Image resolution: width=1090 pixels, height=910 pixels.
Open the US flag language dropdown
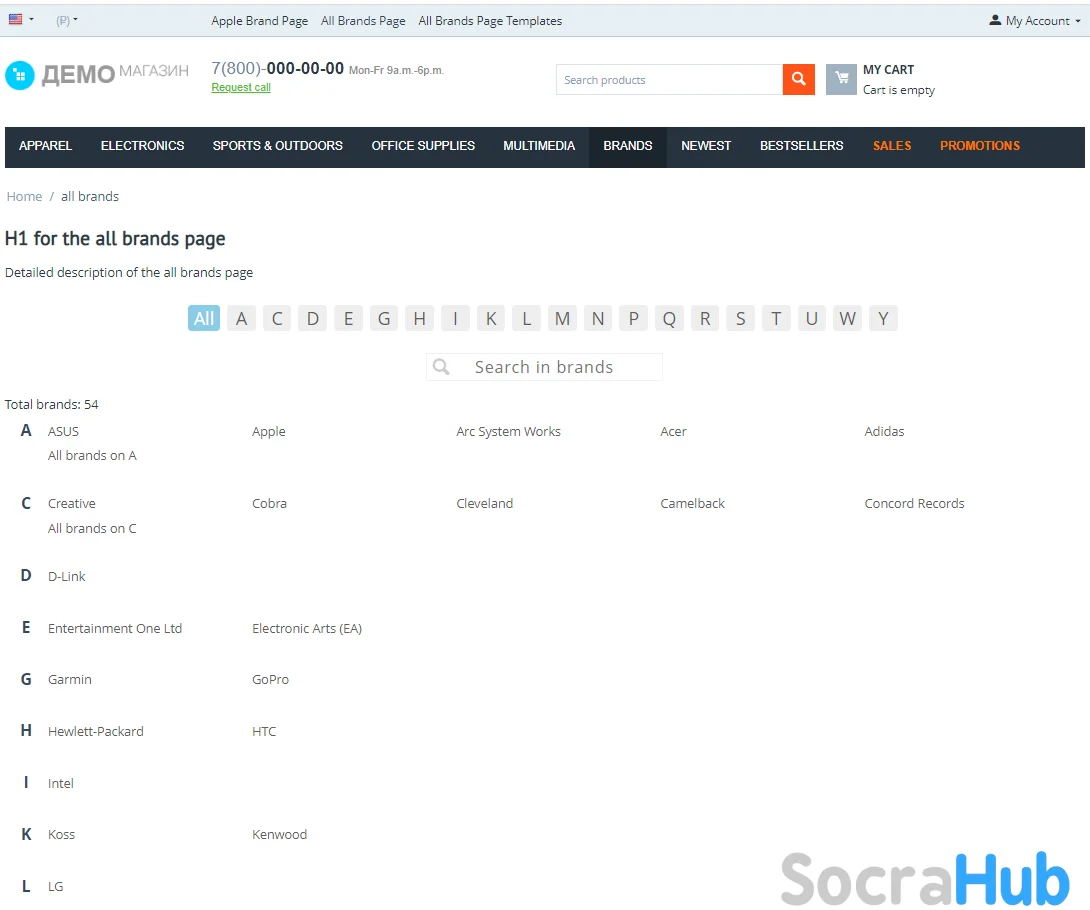coord(21,19)
